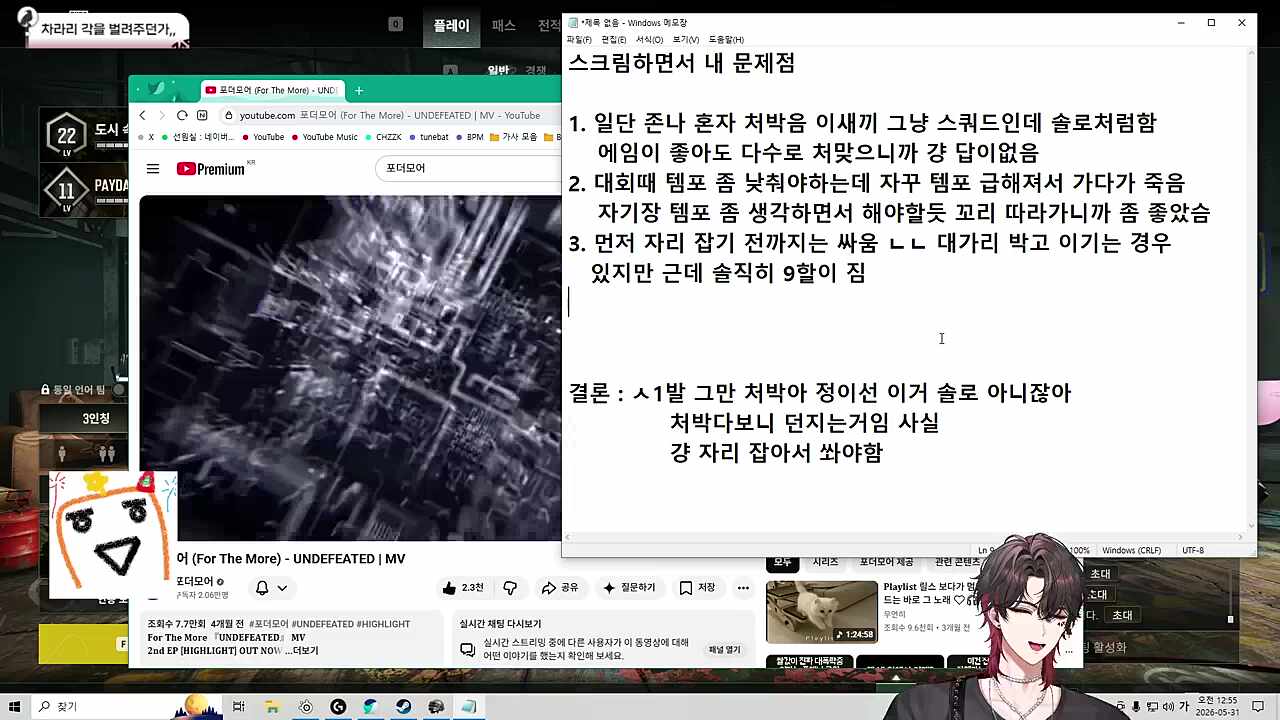Open Notepad 보기(V) menu

pyautogui.click(x=686, y=40)
